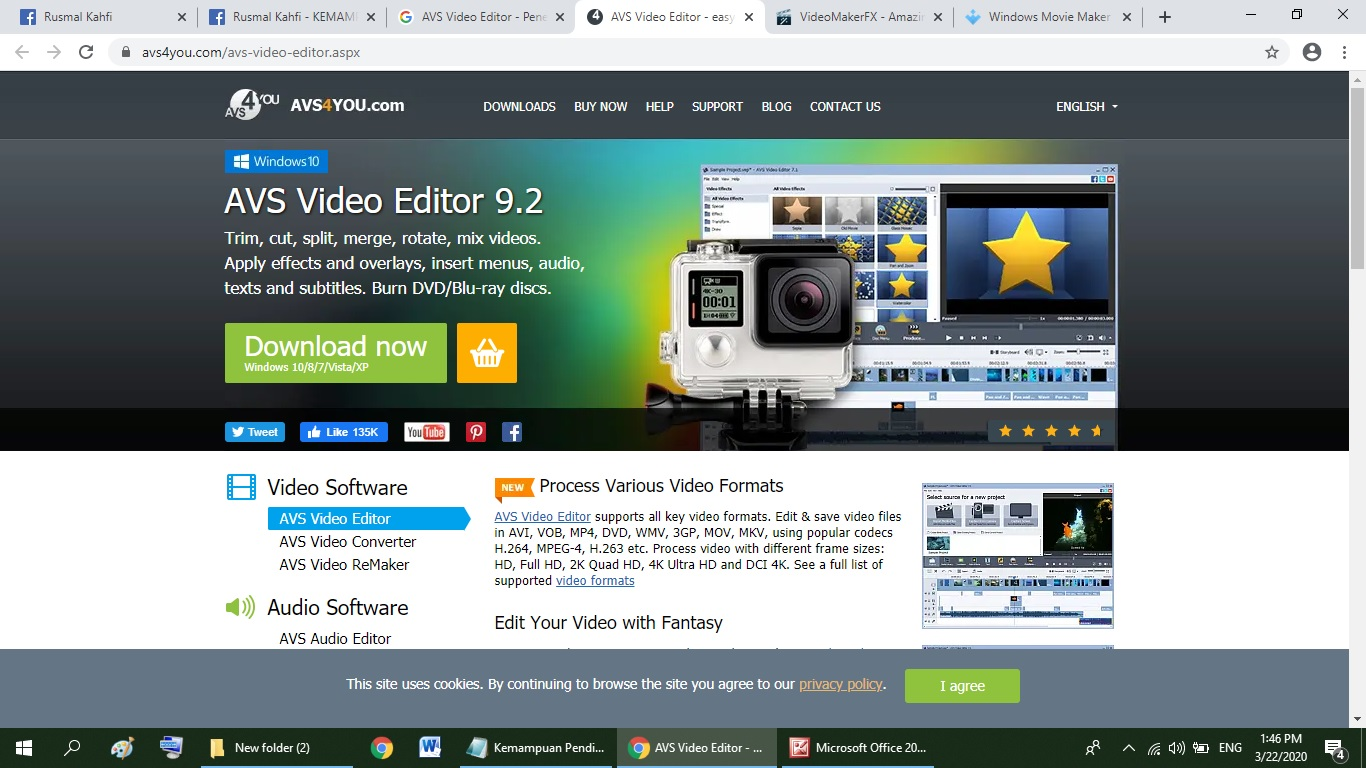
Task: Open the Chrome profile avatar icon
Action: coord(1312,53)
